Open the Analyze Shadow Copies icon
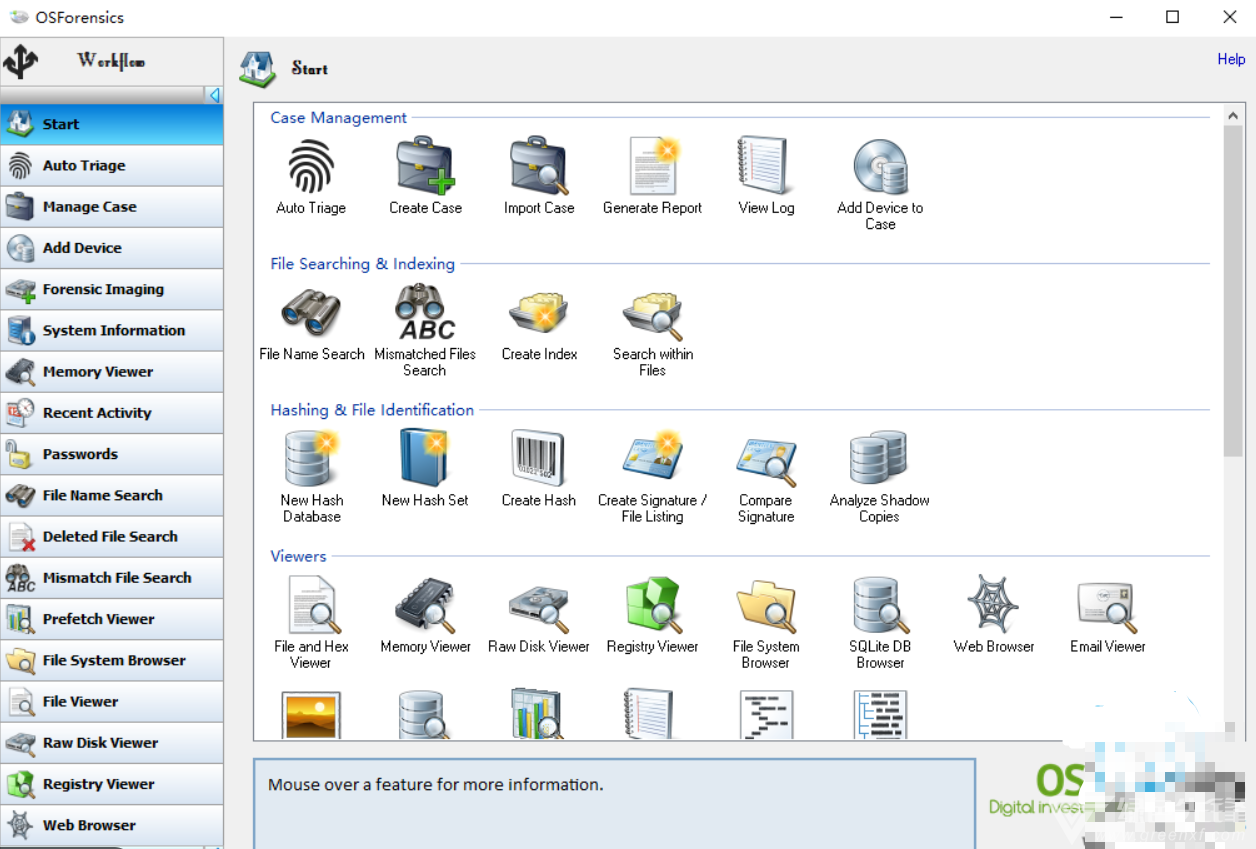The height and width of the screenshot is (849, 1256). tap(879, 458)
